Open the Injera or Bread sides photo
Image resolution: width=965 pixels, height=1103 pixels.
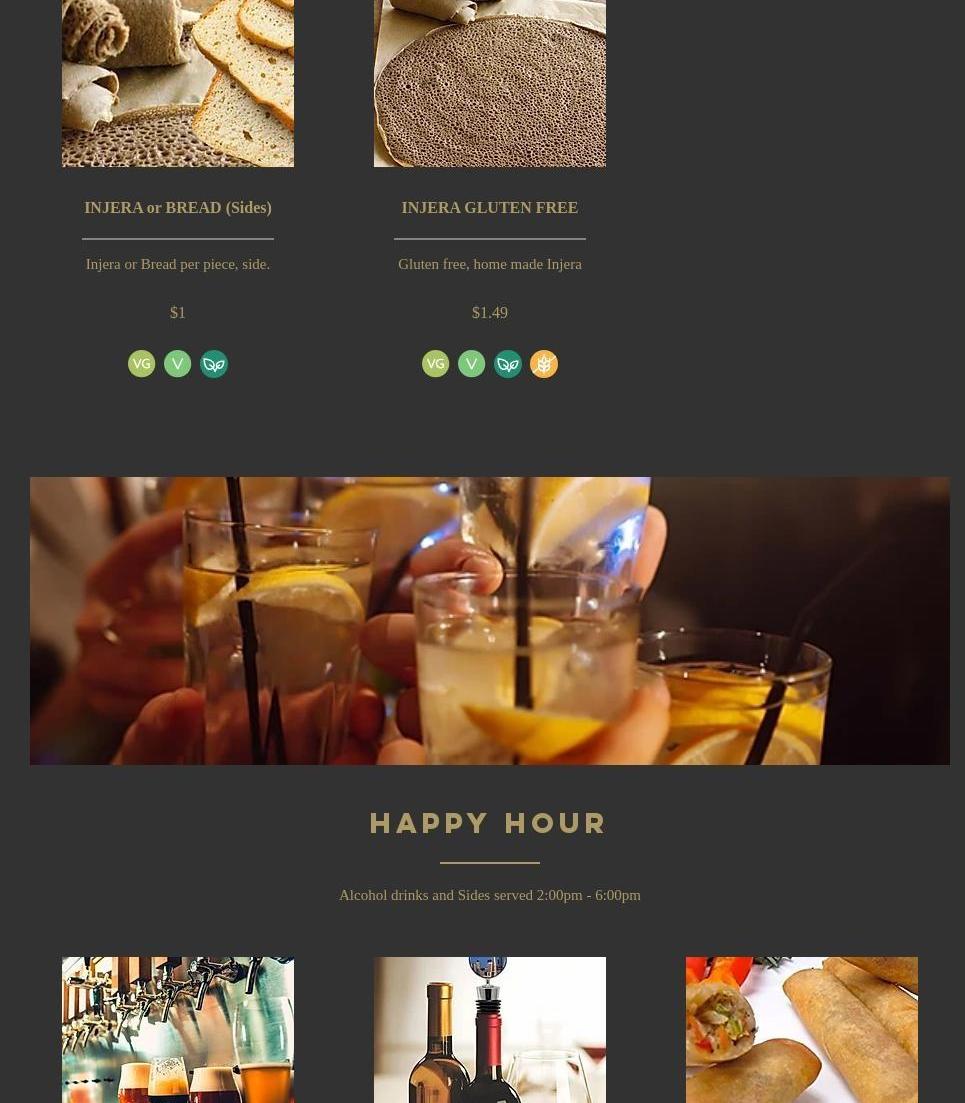[178, 83]
